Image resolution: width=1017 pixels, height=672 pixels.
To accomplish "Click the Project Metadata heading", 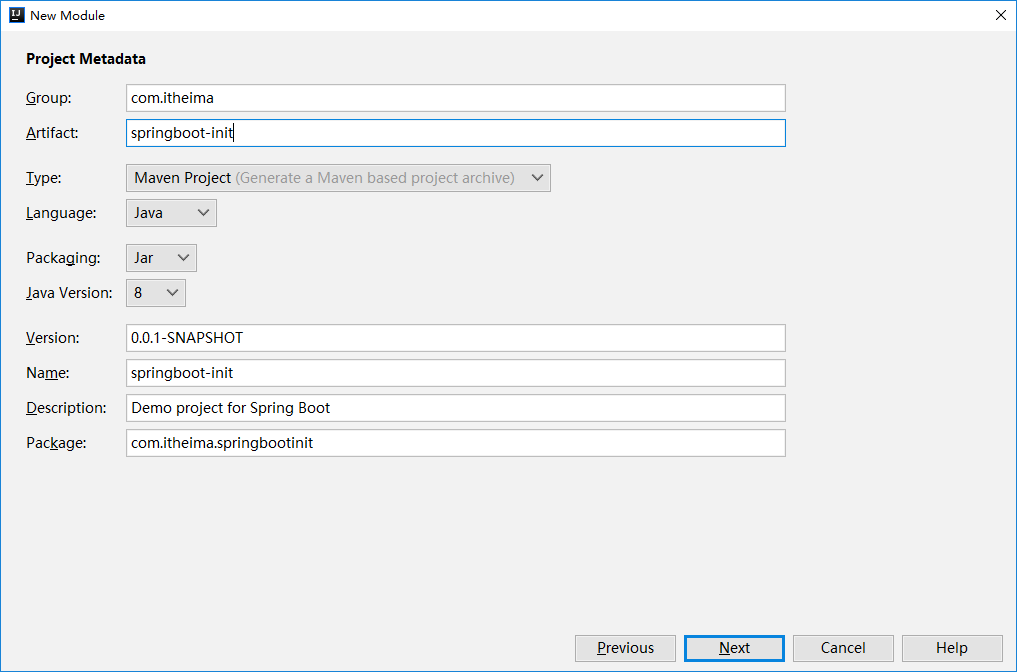I will [86, 59].
